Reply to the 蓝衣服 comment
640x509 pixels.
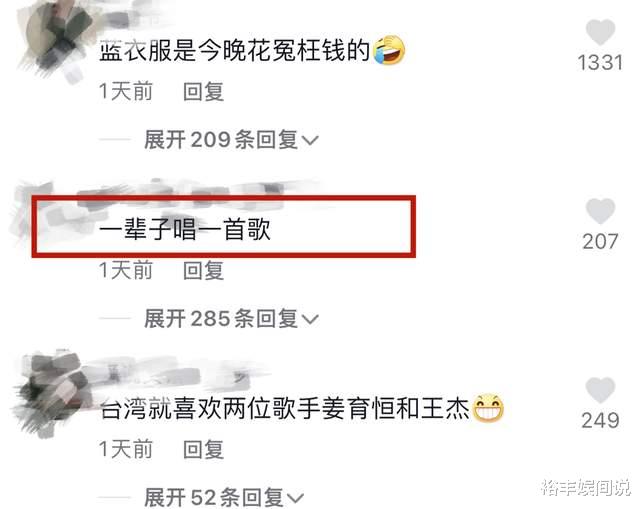[x=203, y=91]
